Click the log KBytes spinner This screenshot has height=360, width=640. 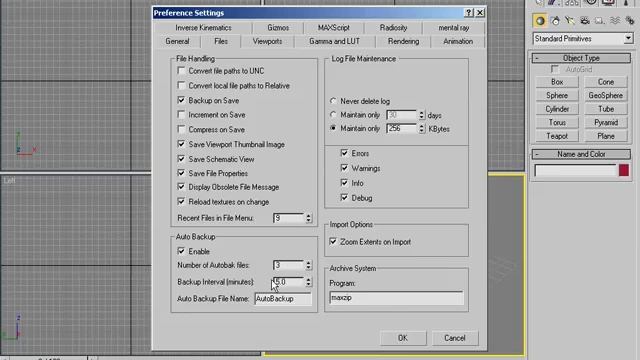422,129
